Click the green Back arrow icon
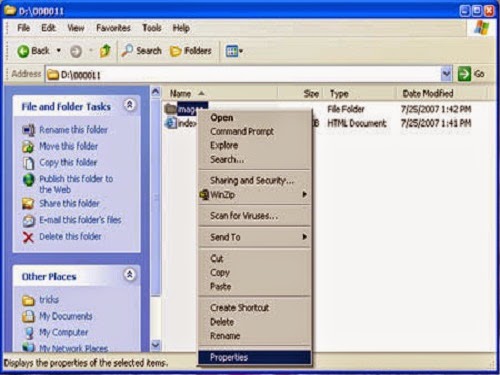The width and height of the screenshot is (500, 375). [23, 51]
